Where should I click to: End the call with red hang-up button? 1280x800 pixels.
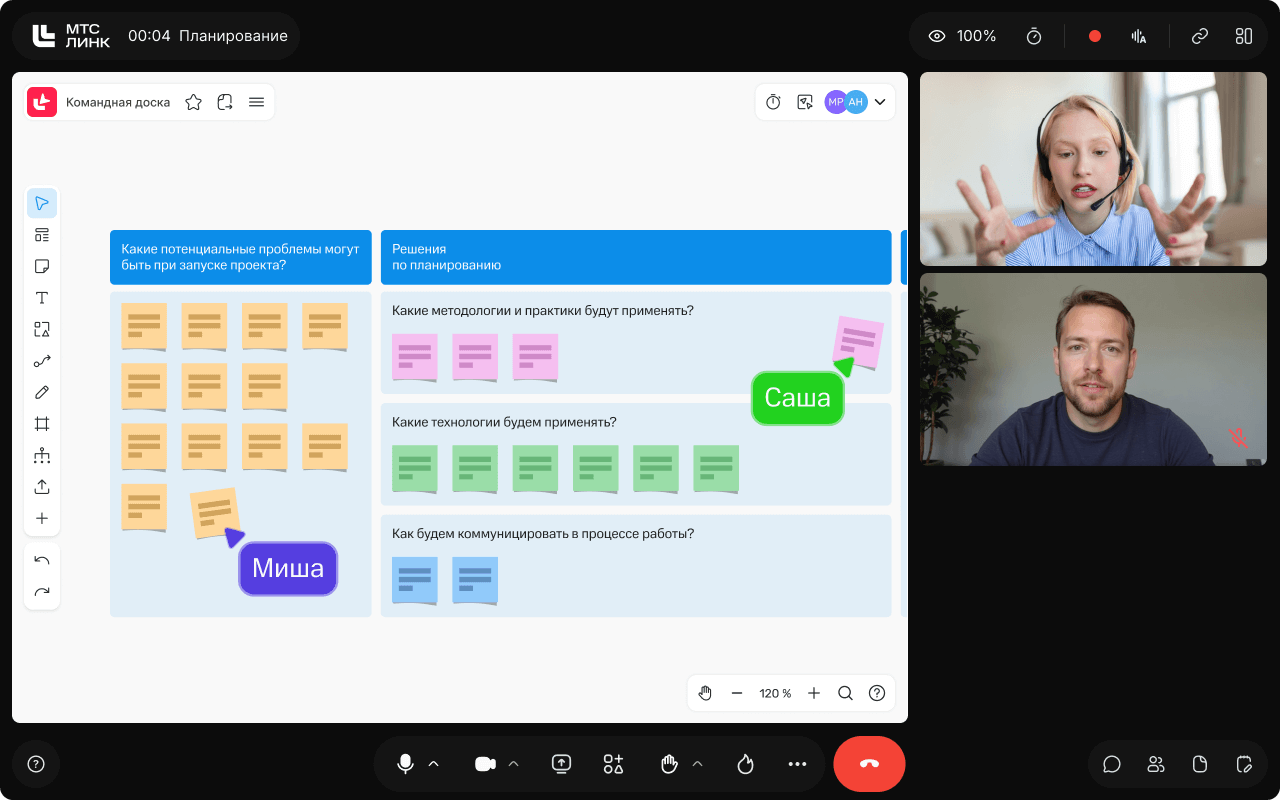(x=869, y=764)
